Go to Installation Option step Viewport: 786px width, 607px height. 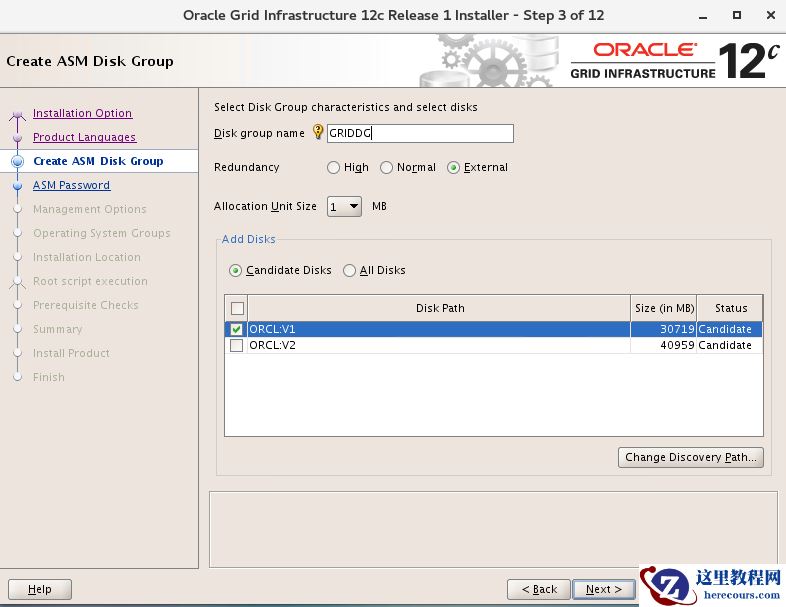point(83,113)
